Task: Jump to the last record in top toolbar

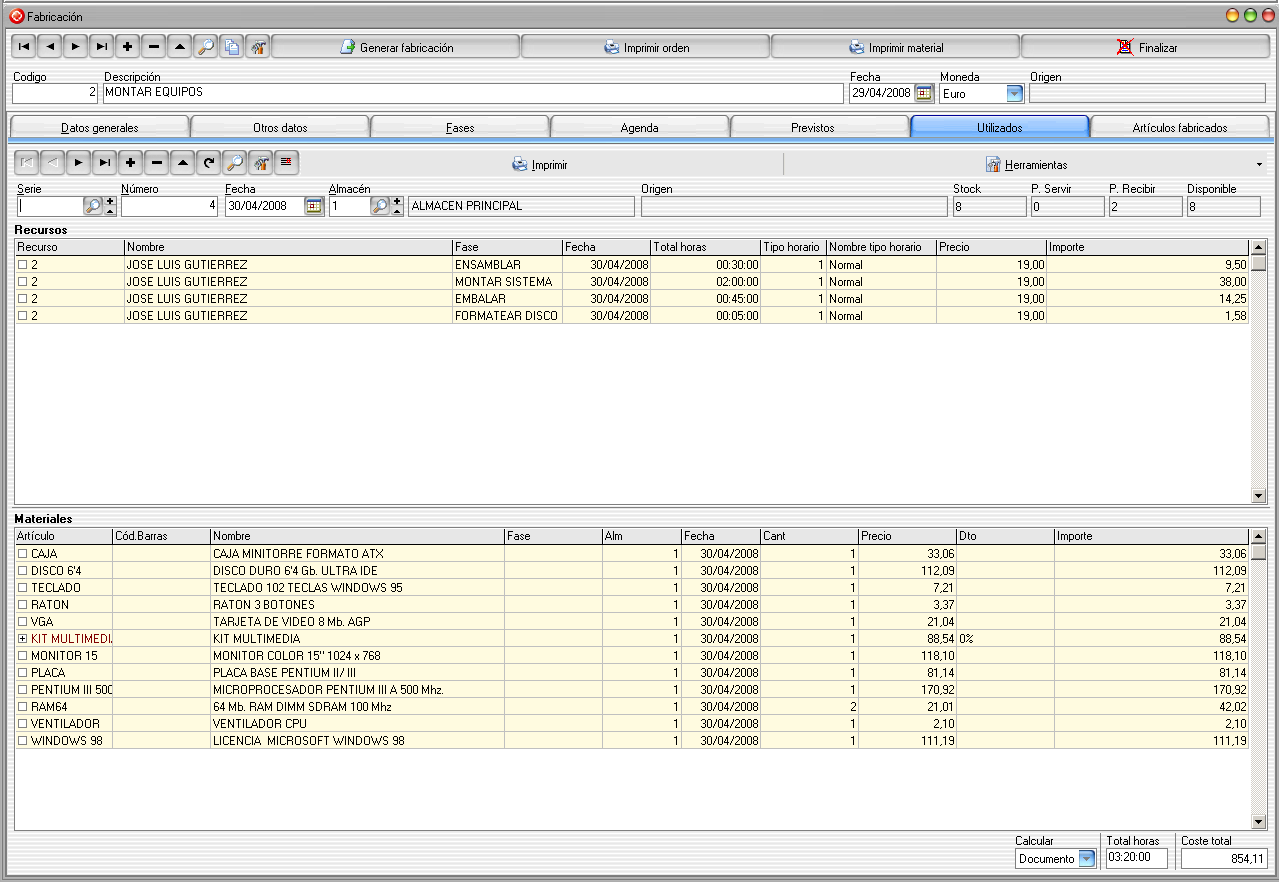Action: tap(102, 47)
